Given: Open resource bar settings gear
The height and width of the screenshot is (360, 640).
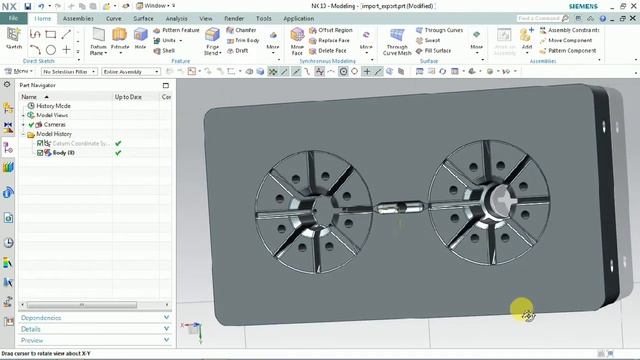Looking at the screenshot, I should [x=7, y=84].
